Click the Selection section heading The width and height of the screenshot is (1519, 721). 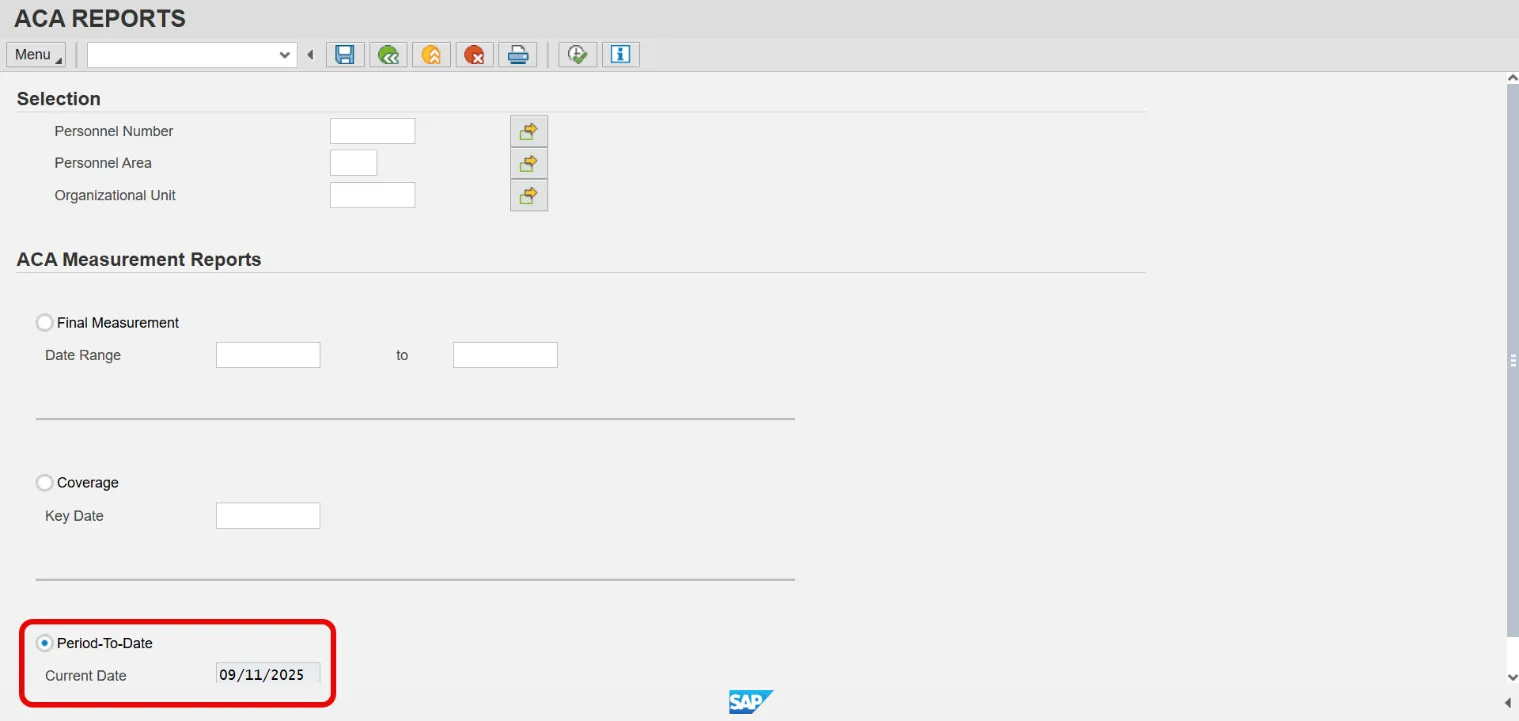tap(59, 98)
